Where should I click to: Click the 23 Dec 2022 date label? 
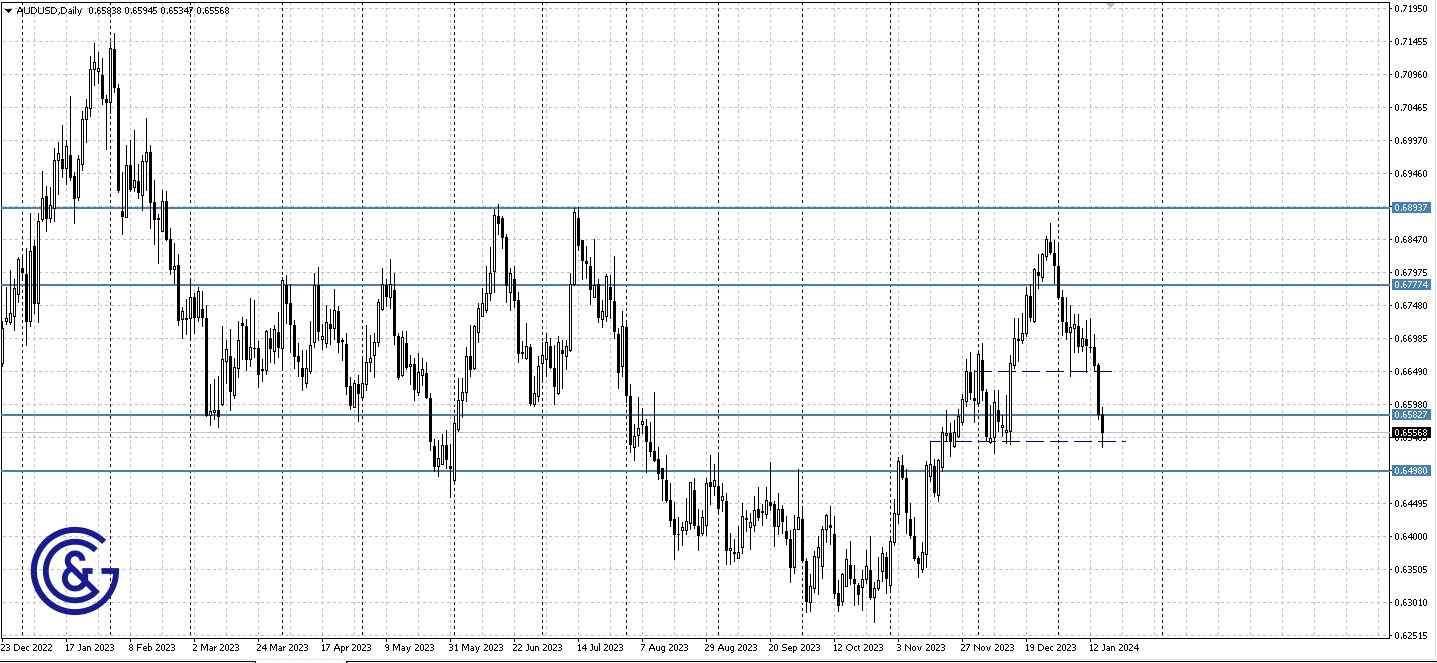point(24,648)
